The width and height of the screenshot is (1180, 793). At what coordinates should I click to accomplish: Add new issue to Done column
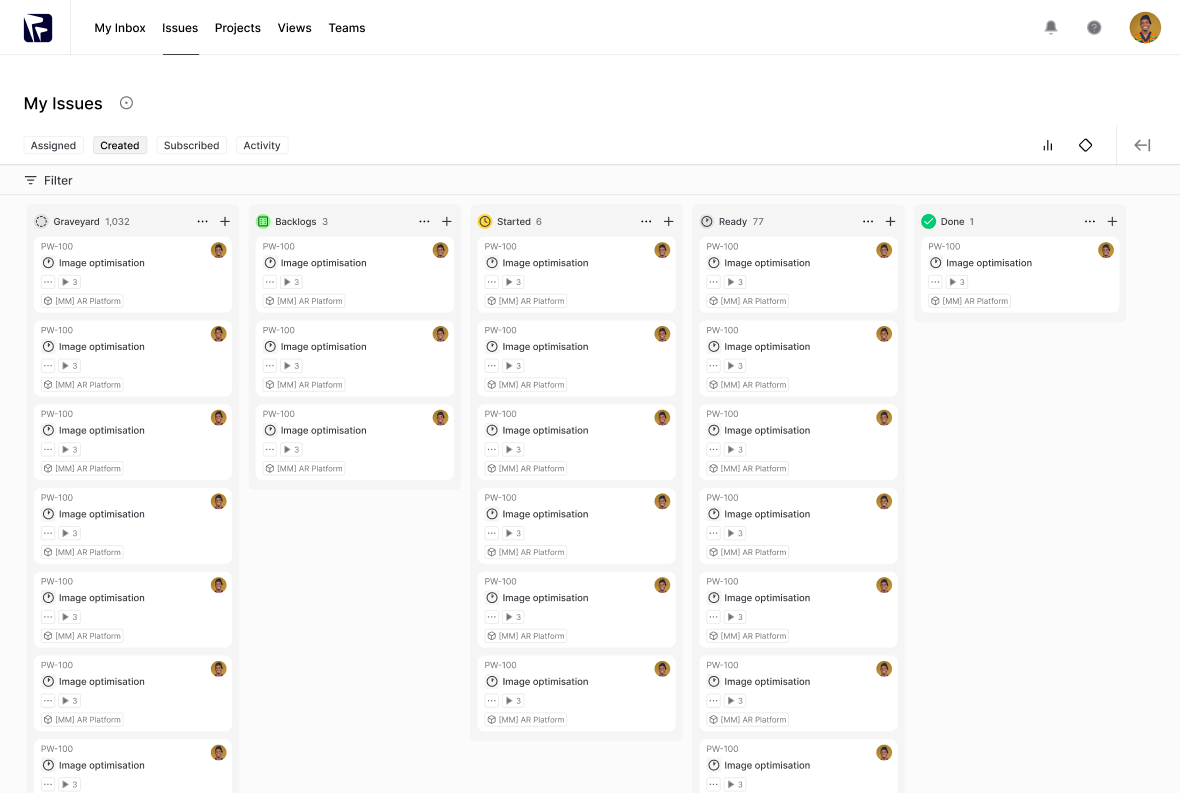pyautogui.click(x=1112, y=222)
